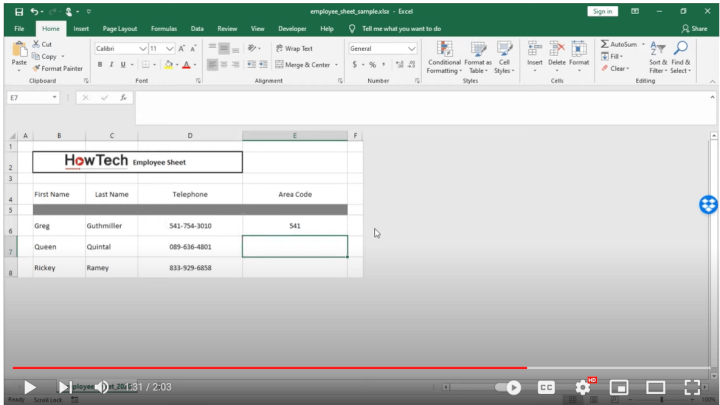Expand the Number Format dropdown showing General
Image resolution: width=720 pixels, height=405 pixels.
coord(412,48)
